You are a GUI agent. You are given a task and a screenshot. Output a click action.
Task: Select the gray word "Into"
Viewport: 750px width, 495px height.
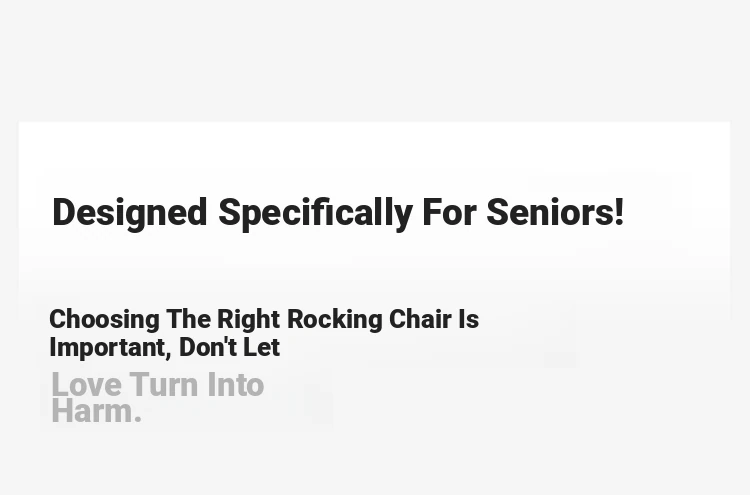tap(235, 385)
